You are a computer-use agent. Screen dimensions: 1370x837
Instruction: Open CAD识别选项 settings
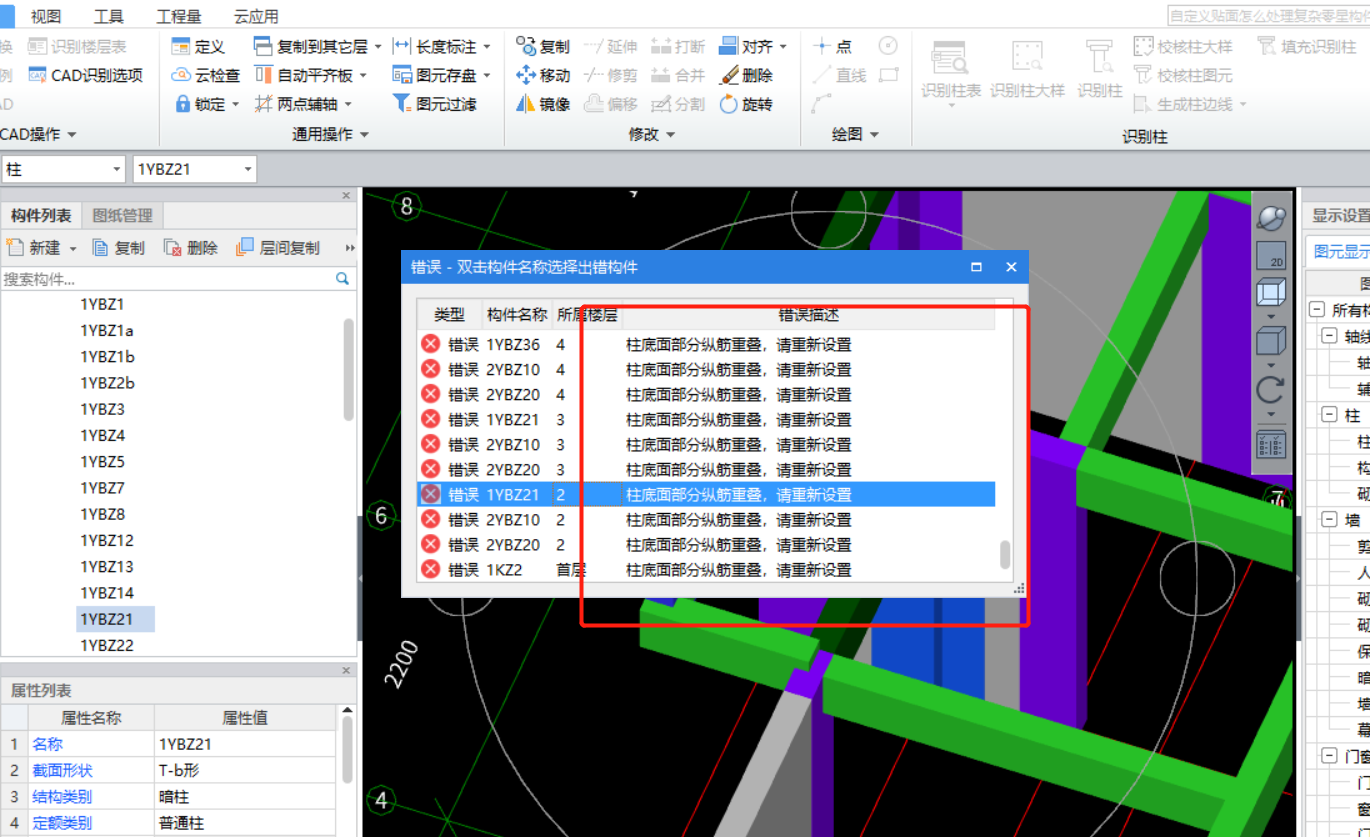86,75
